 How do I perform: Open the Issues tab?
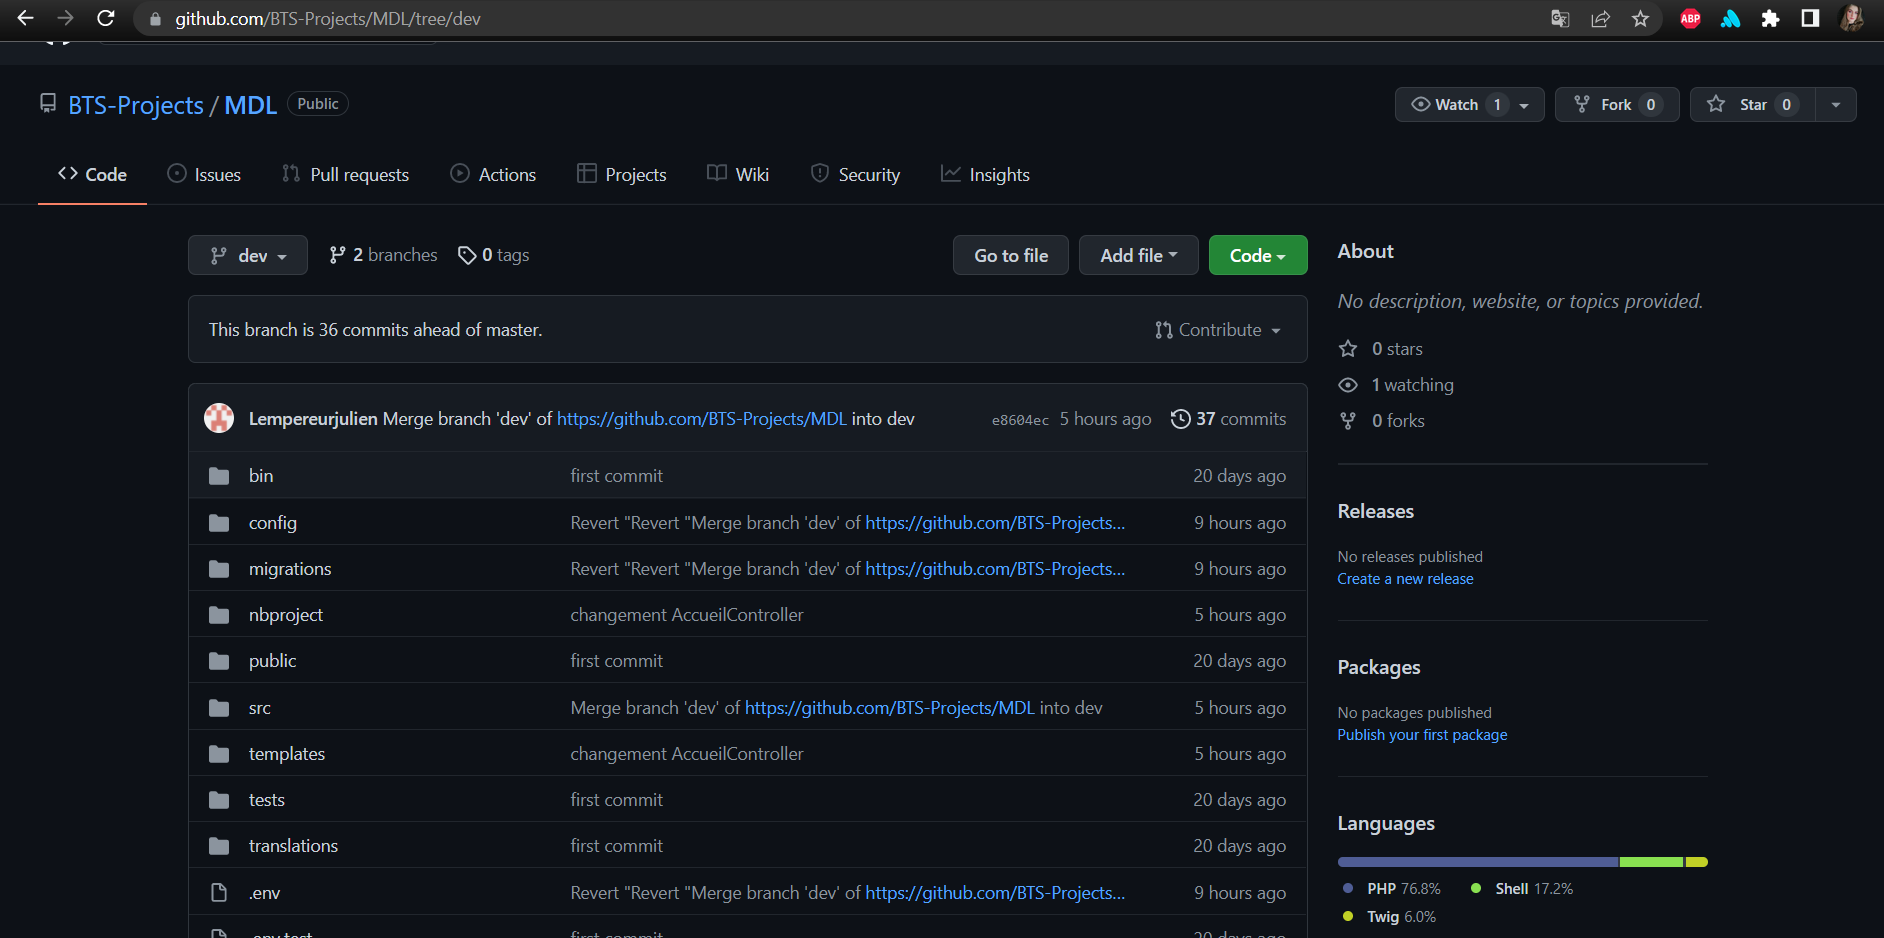click(x=204, y=174)
